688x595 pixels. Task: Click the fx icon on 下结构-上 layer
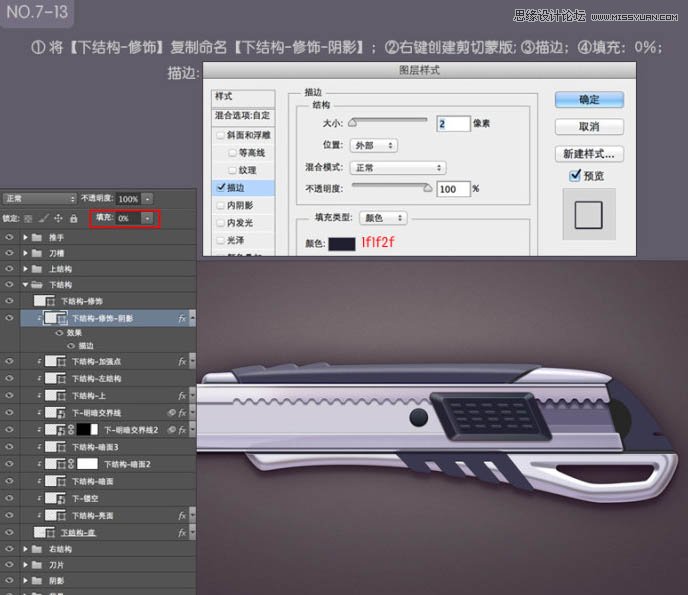click(x=182, y=396)
